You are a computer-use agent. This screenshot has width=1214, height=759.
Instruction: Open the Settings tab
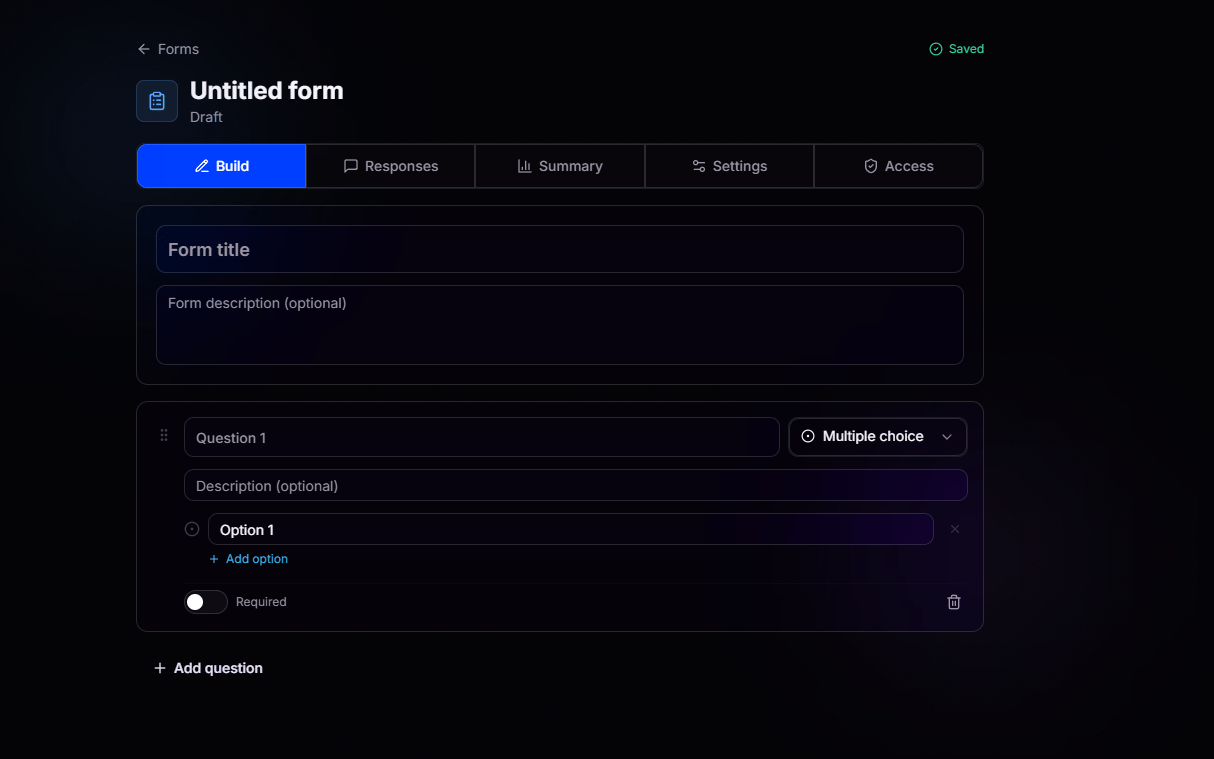point(730,166)
